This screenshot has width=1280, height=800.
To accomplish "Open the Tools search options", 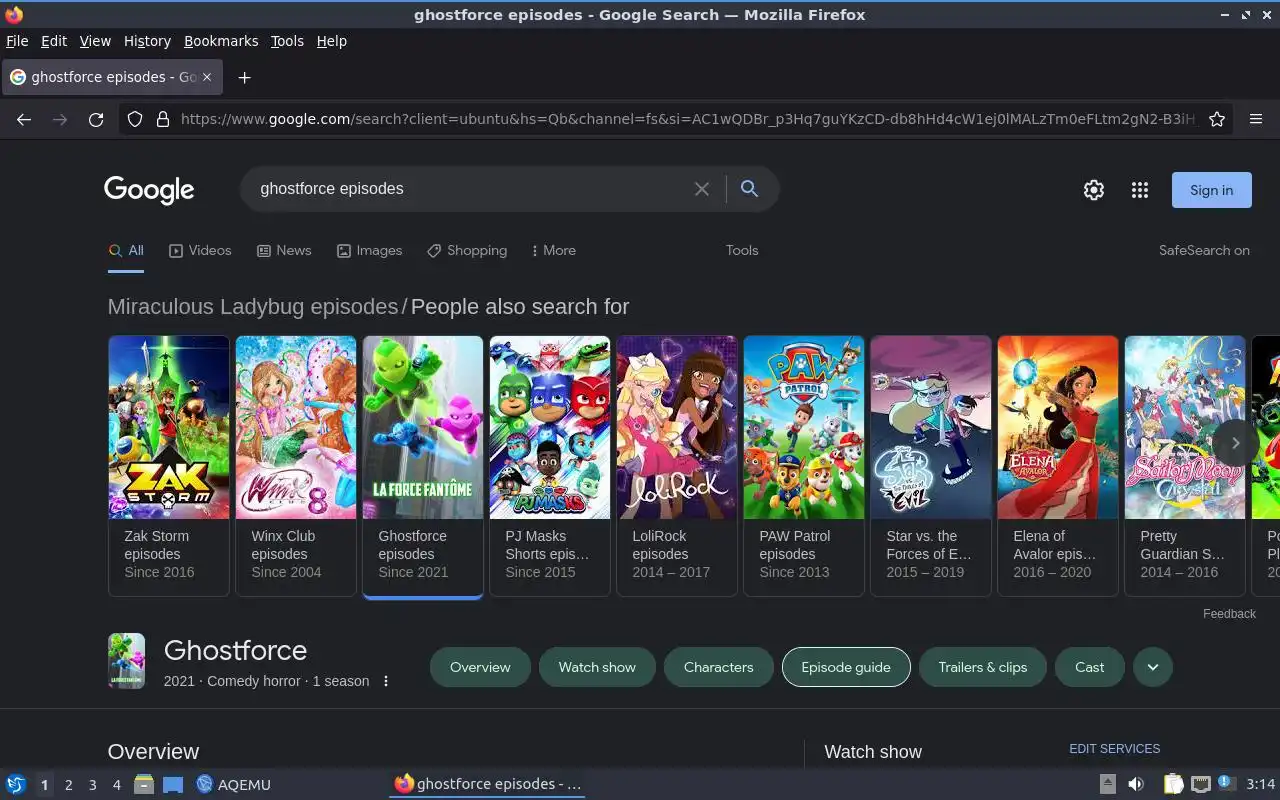I will pyautogui.click(x=742, y=251).
